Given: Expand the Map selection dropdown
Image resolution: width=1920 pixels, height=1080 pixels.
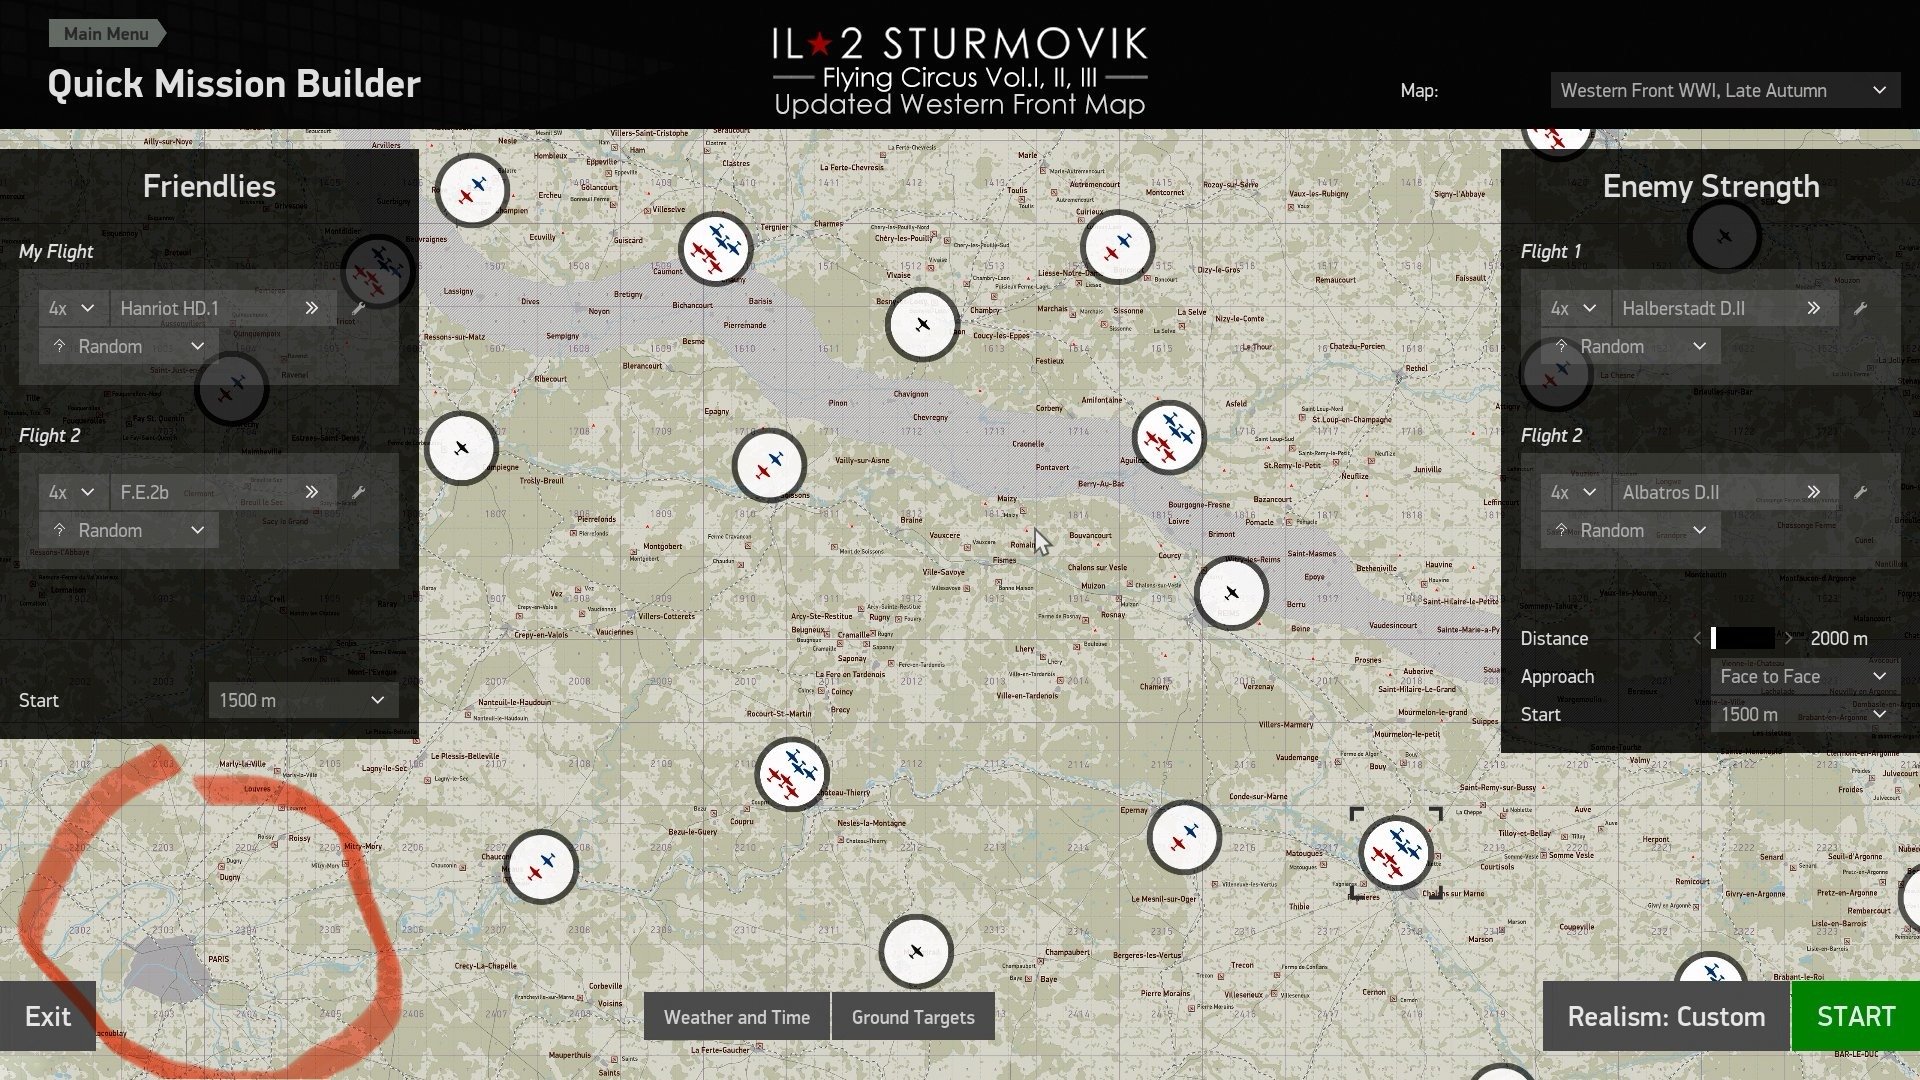Looking at the screenshot, I should coord(1725,90).
